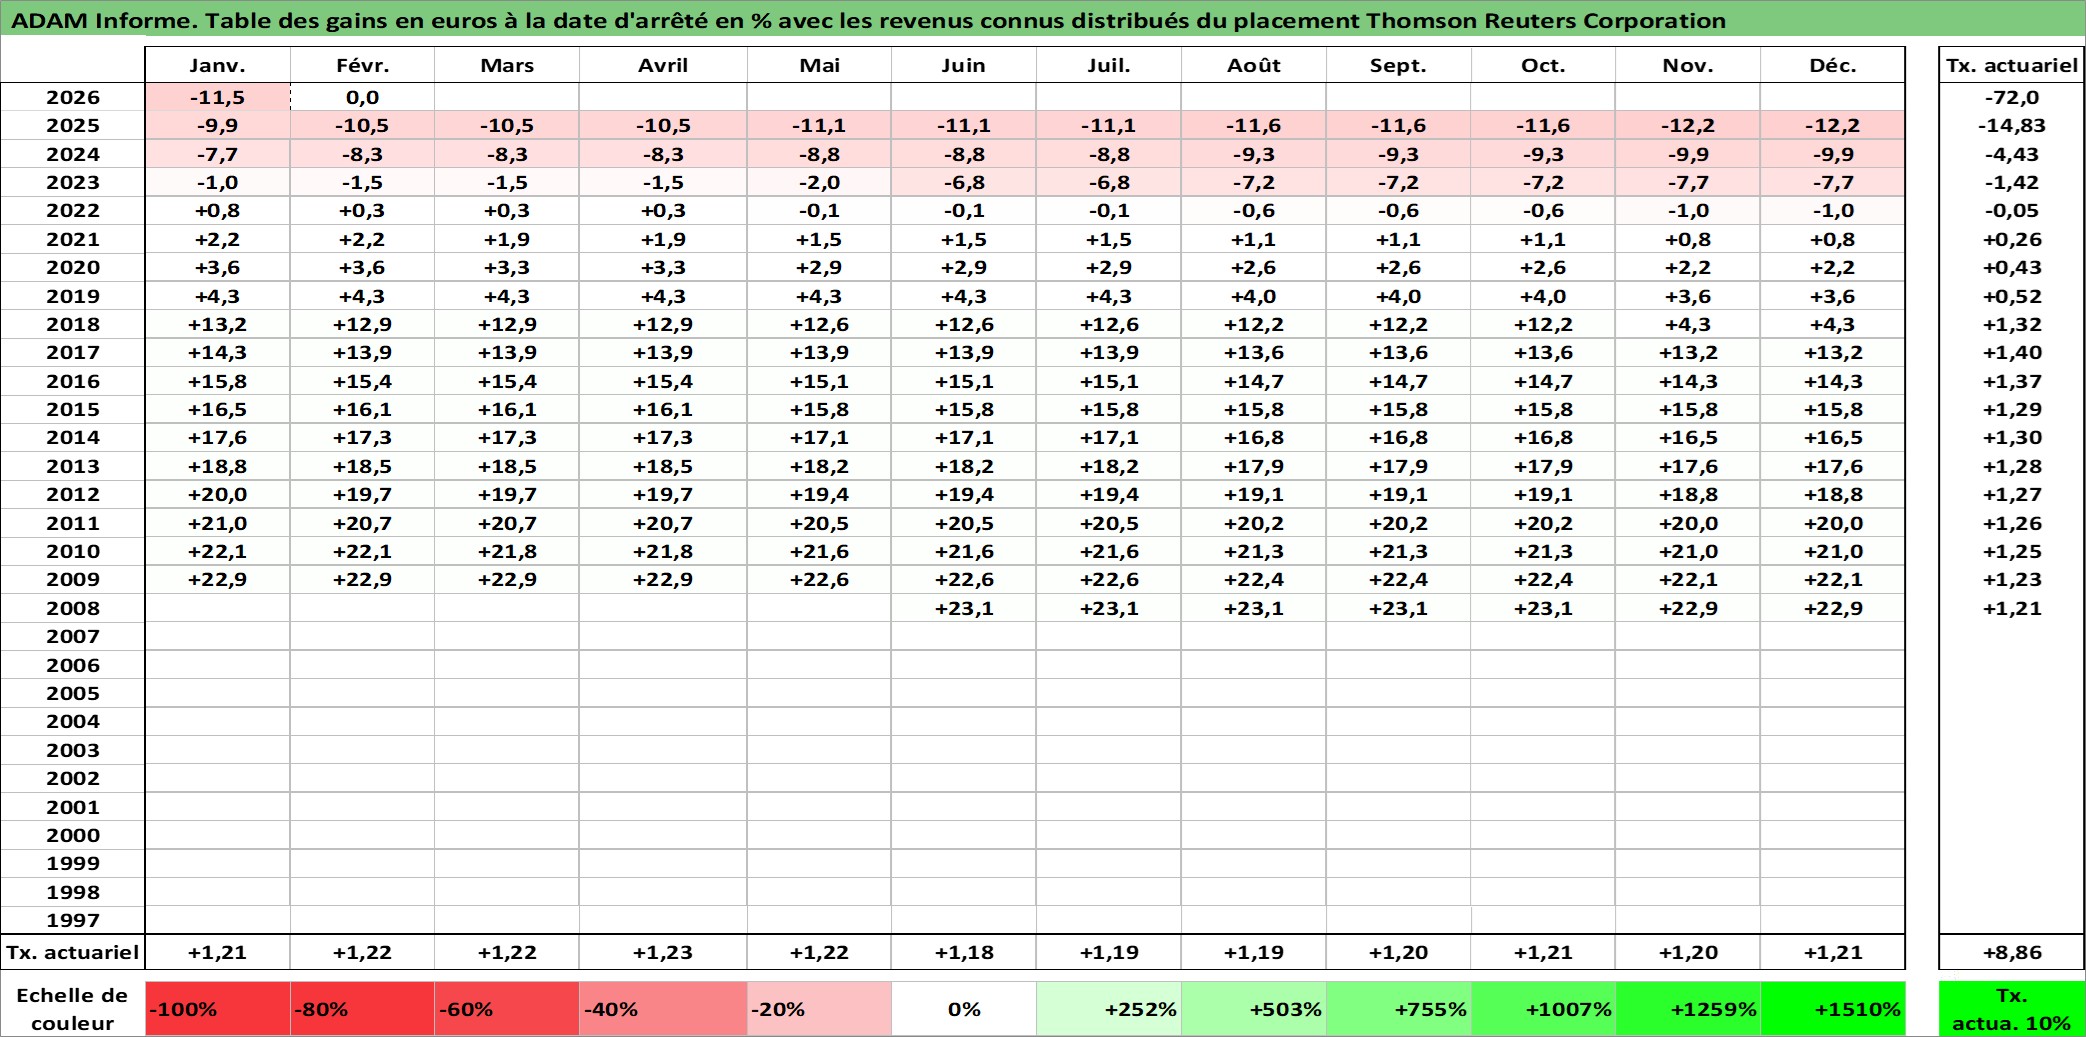The height and width of the screenshot is (1037, 2086).
Task: Click the 'Juil.' column header
Action: pyautogui.click(x=1109, y=65)
